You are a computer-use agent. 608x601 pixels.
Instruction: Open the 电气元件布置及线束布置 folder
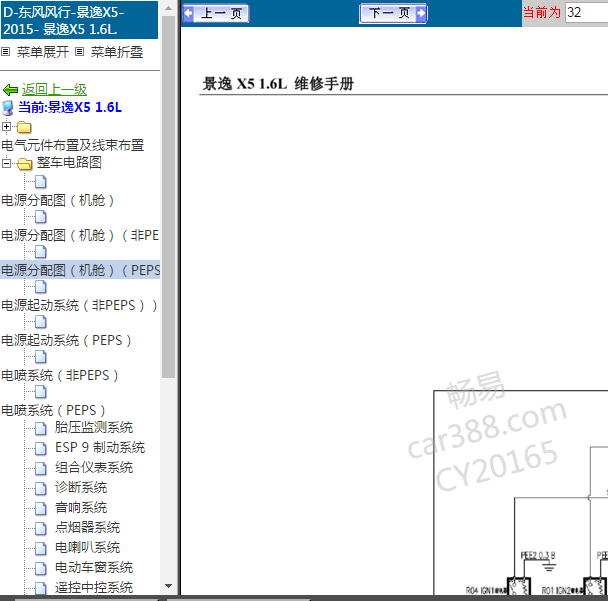[73, 145]
